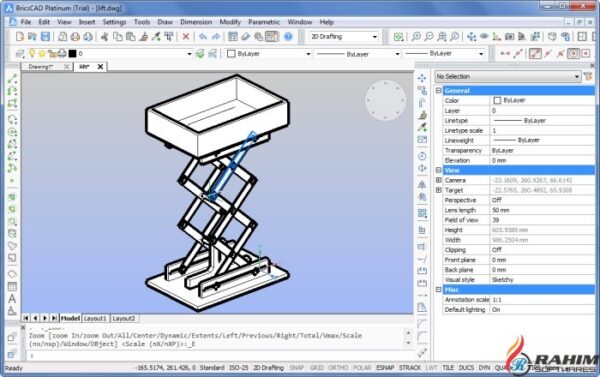
Task: Click the Open file icon
Action: (33, 37)
